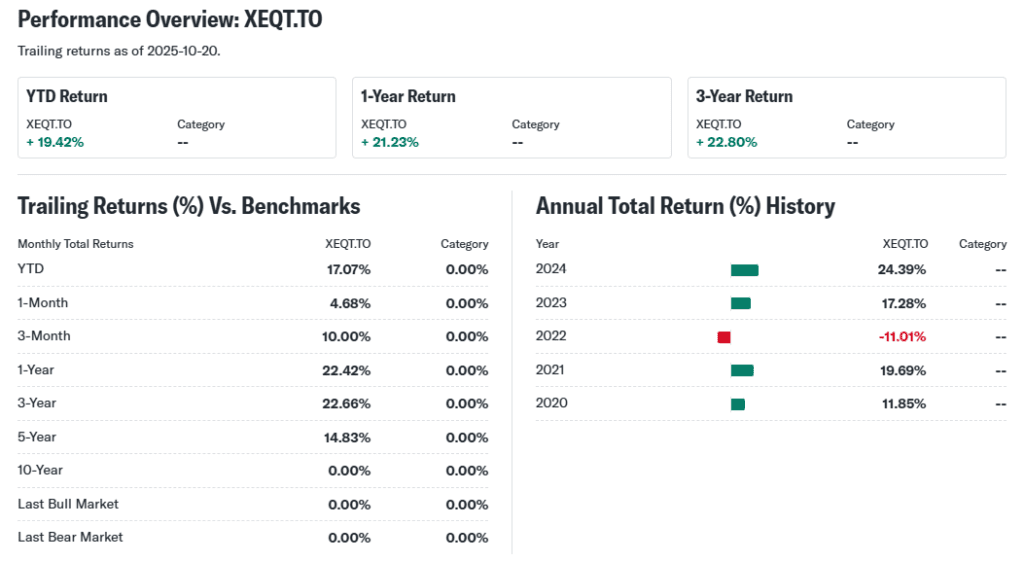1024x561 pixels.
Task: Click the -11.01% return value for 2022
Action: 902,337
